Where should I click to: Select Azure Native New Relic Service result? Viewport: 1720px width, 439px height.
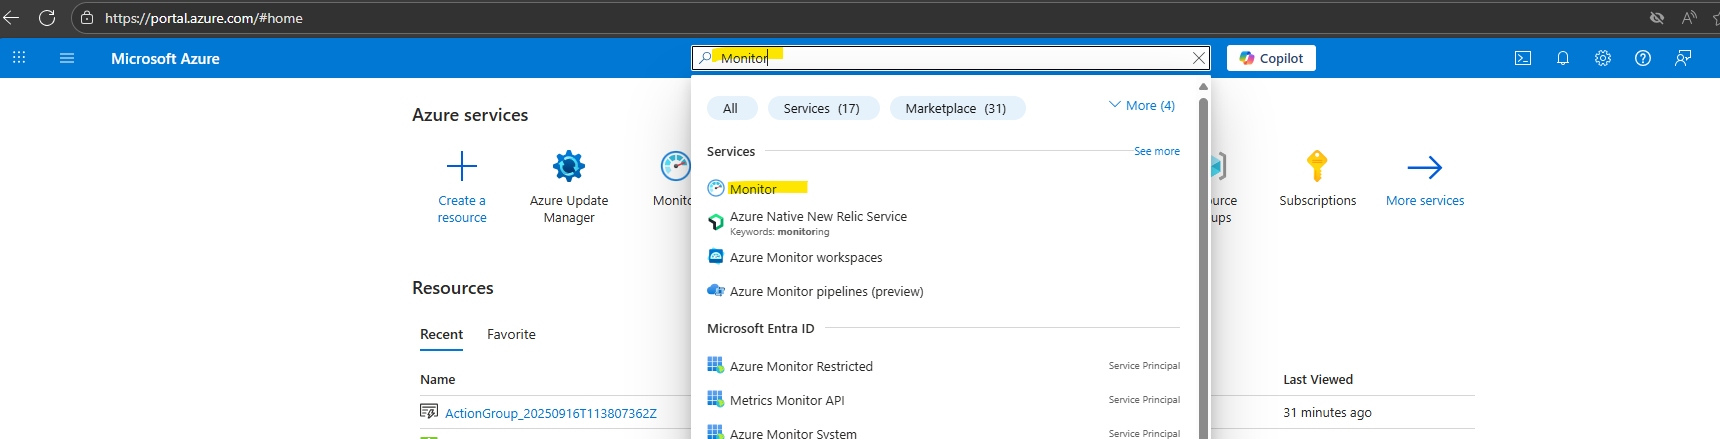pos(818,223)
